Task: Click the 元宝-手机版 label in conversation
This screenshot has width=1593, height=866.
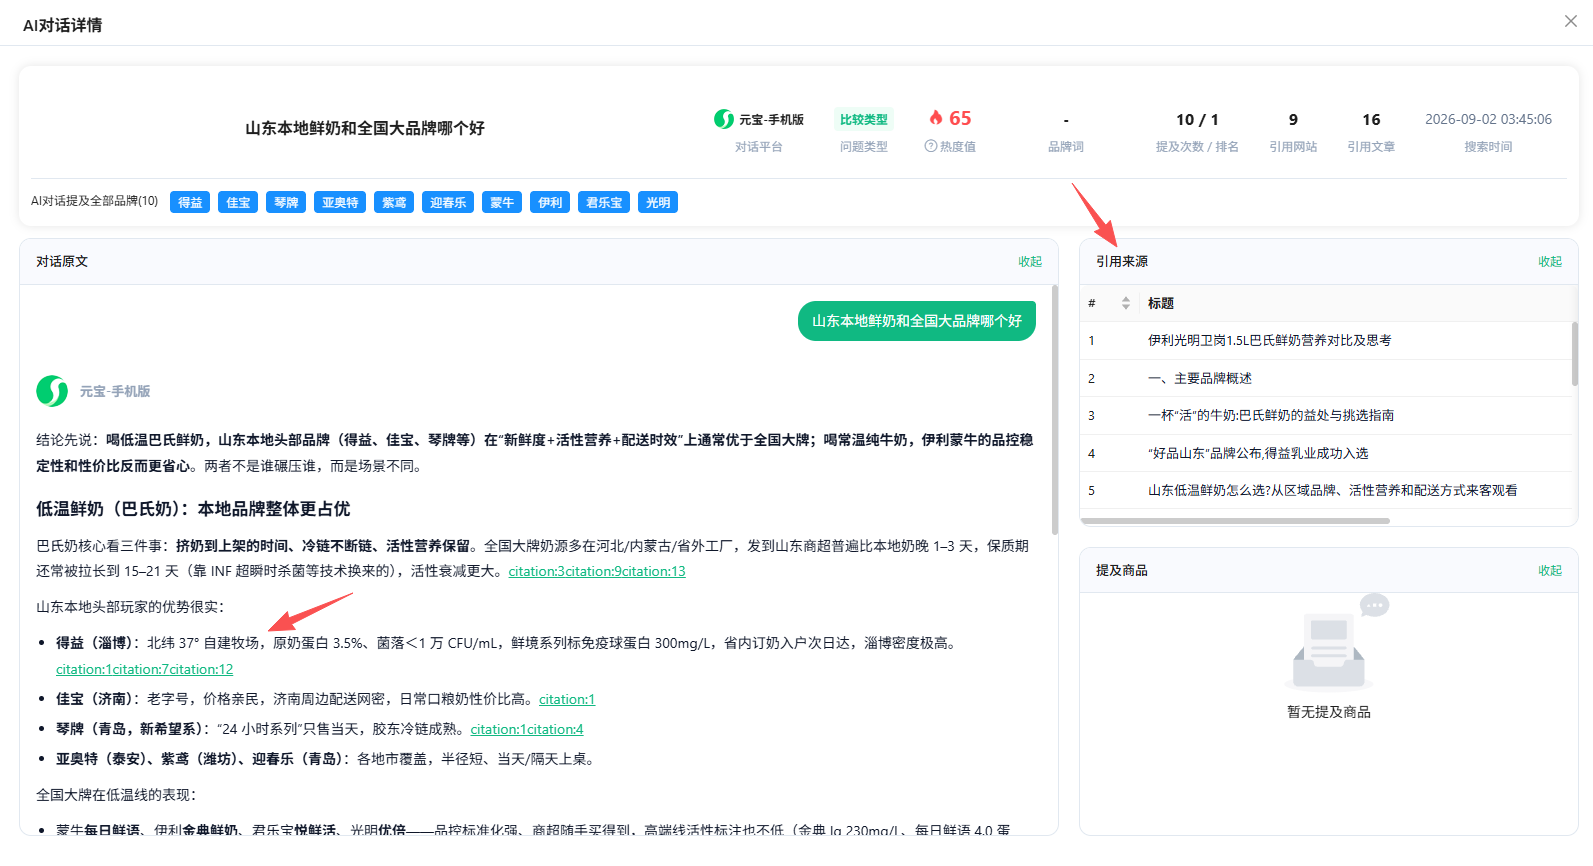Action: (115, 391)
